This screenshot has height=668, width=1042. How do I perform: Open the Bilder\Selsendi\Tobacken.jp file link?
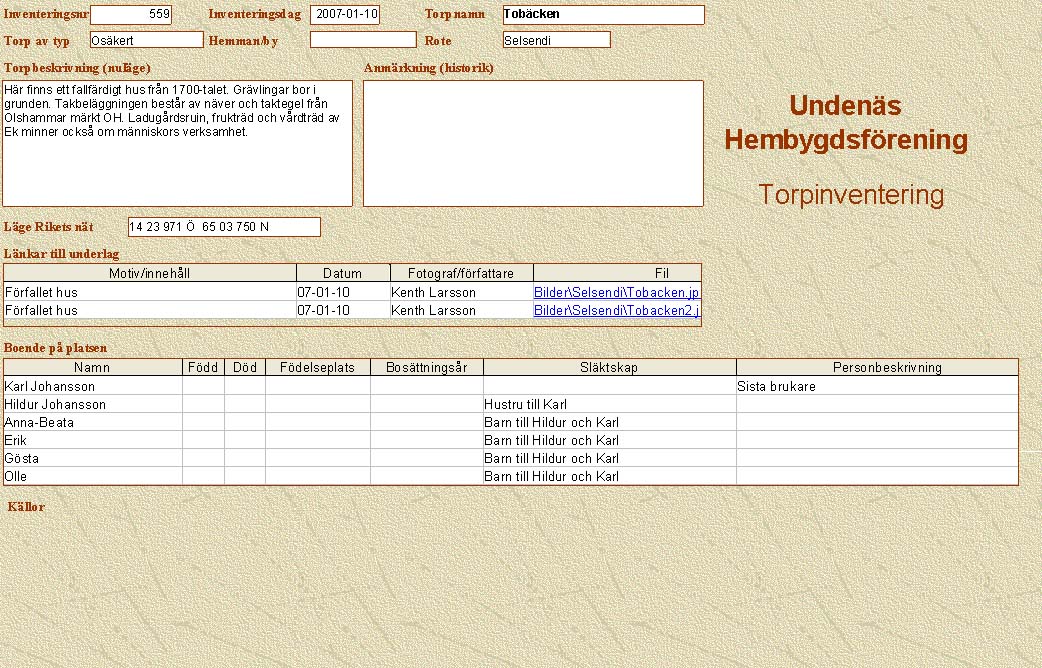tap(616, 293)
